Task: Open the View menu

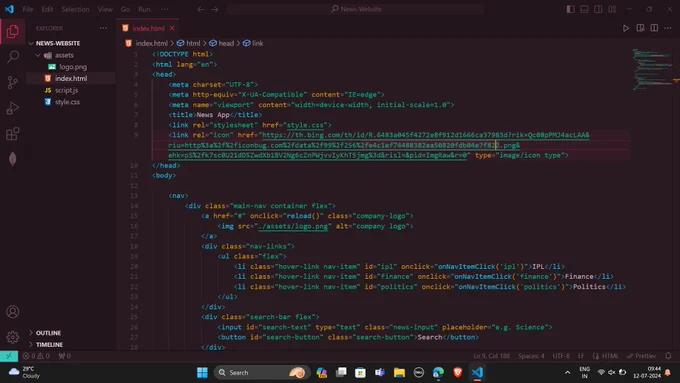Action: 105,9
